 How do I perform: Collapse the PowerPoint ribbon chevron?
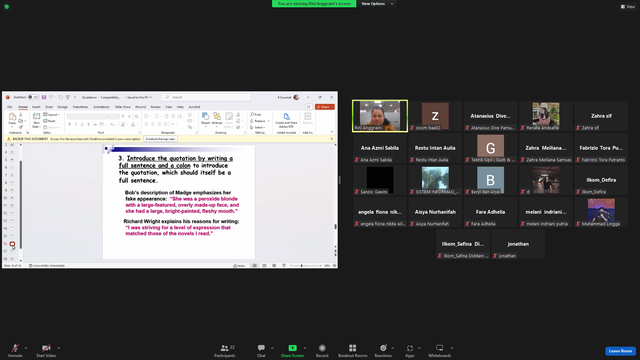tap(332, 132)
